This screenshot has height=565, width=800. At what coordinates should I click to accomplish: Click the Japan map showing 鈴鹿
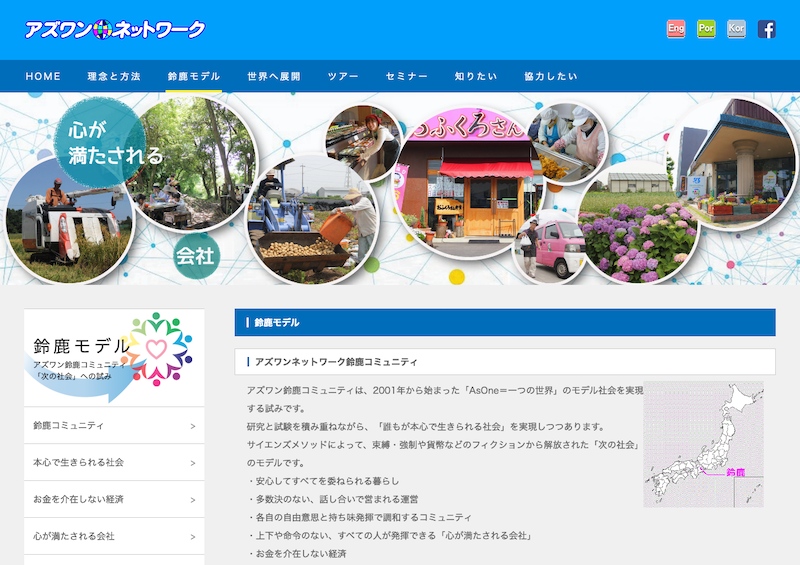point(704,444)
